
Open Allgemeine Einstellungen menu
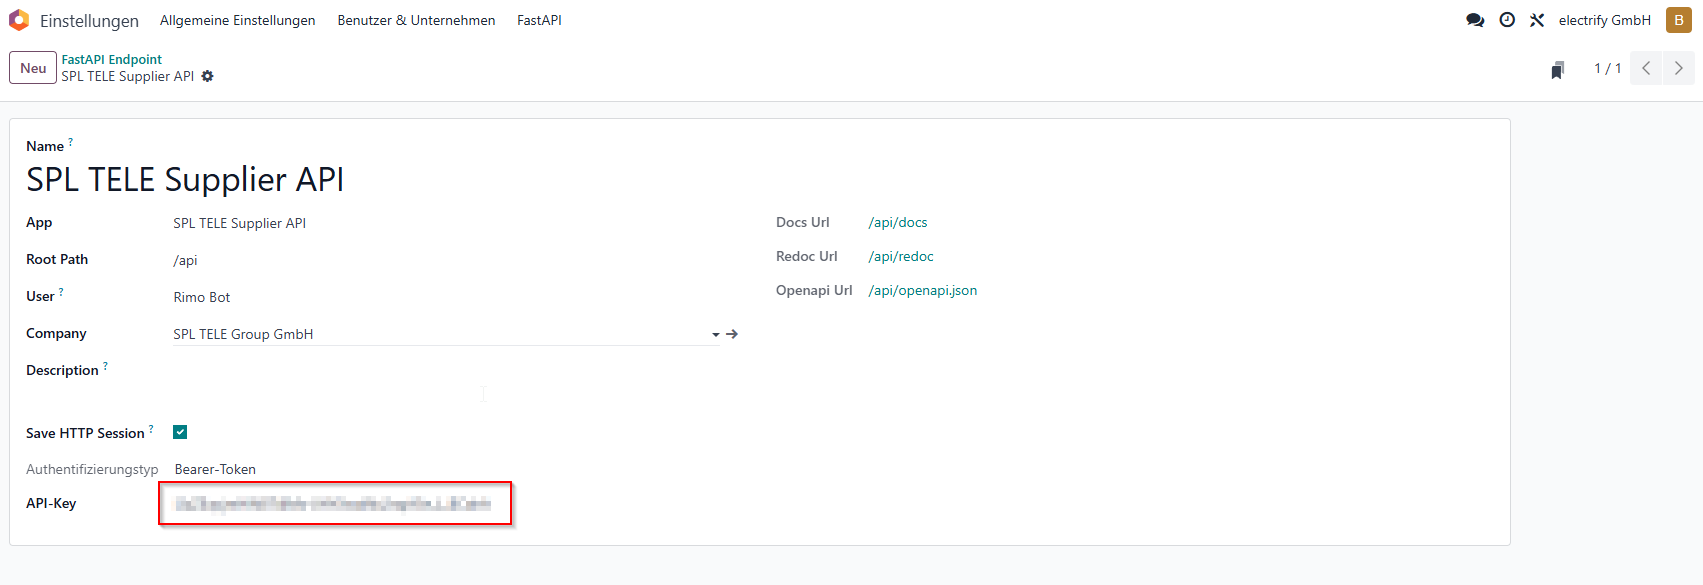(237, 20)
